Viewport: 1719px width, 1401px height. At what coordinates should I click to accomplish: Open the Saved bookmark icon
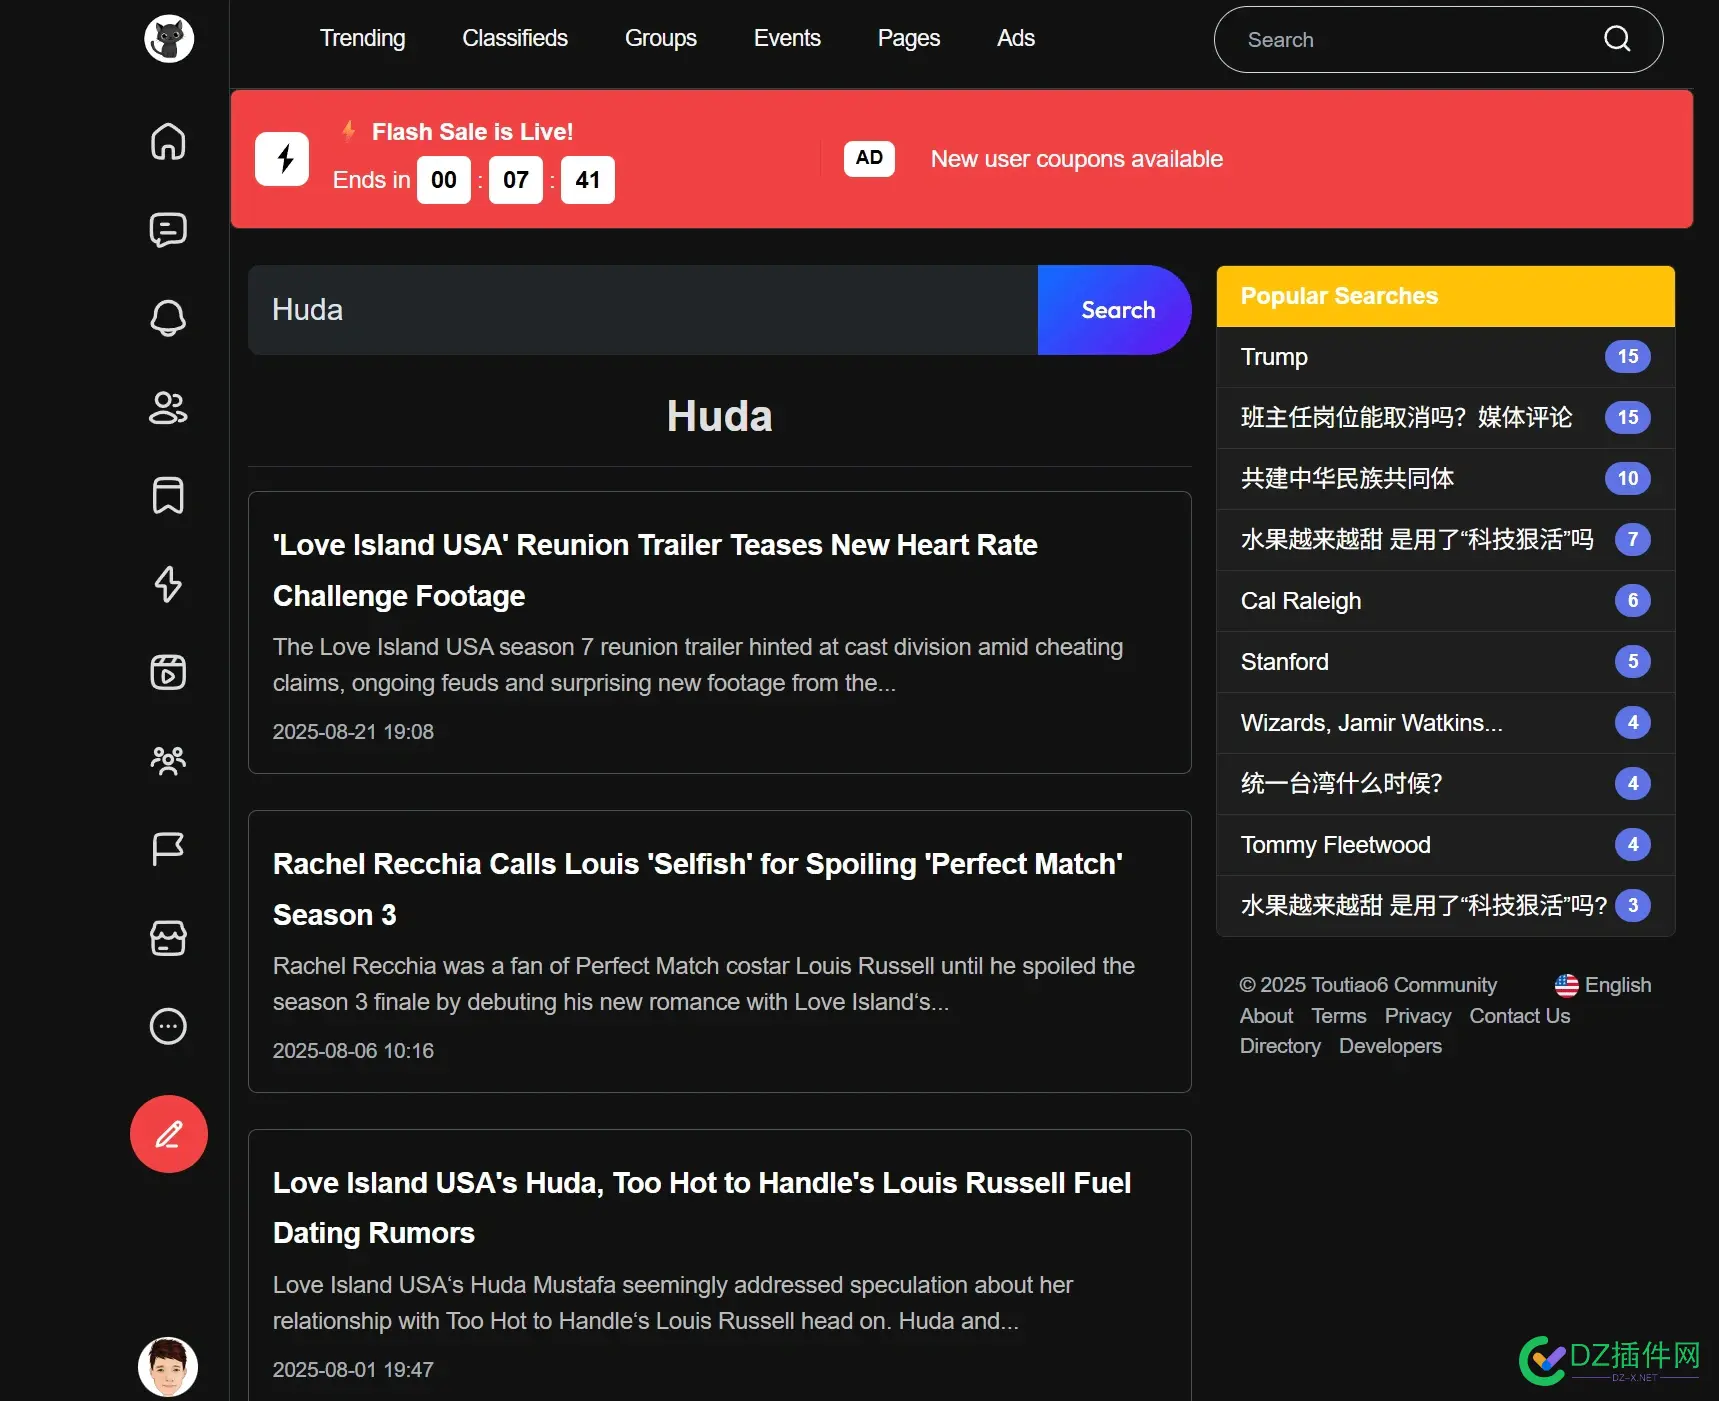[x=168, y=495]
